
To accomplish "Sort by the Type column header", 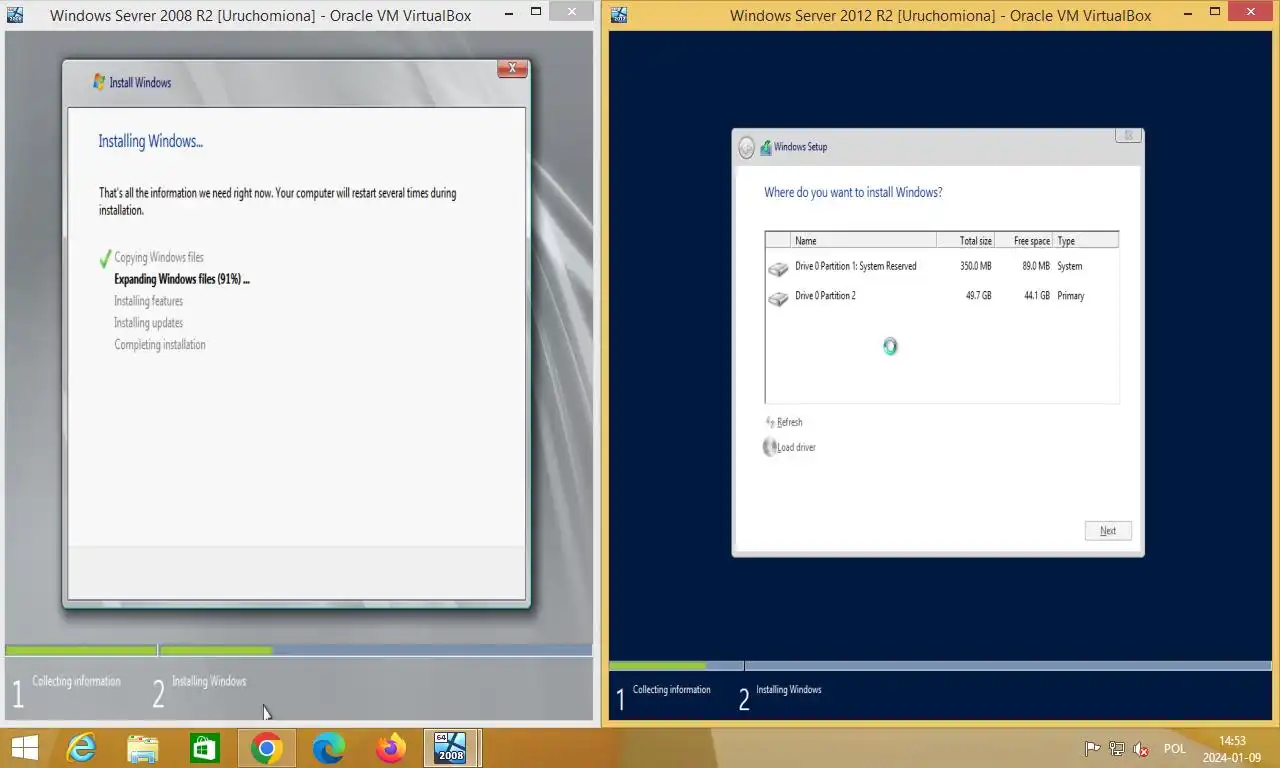I will click(1086, 241).
